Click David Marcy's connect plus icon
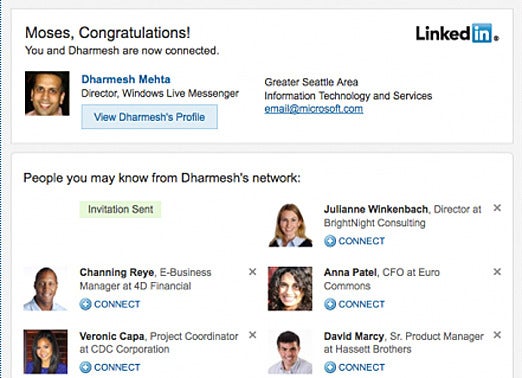The height and width of the screenshot is (378, 522). (330, 367)
